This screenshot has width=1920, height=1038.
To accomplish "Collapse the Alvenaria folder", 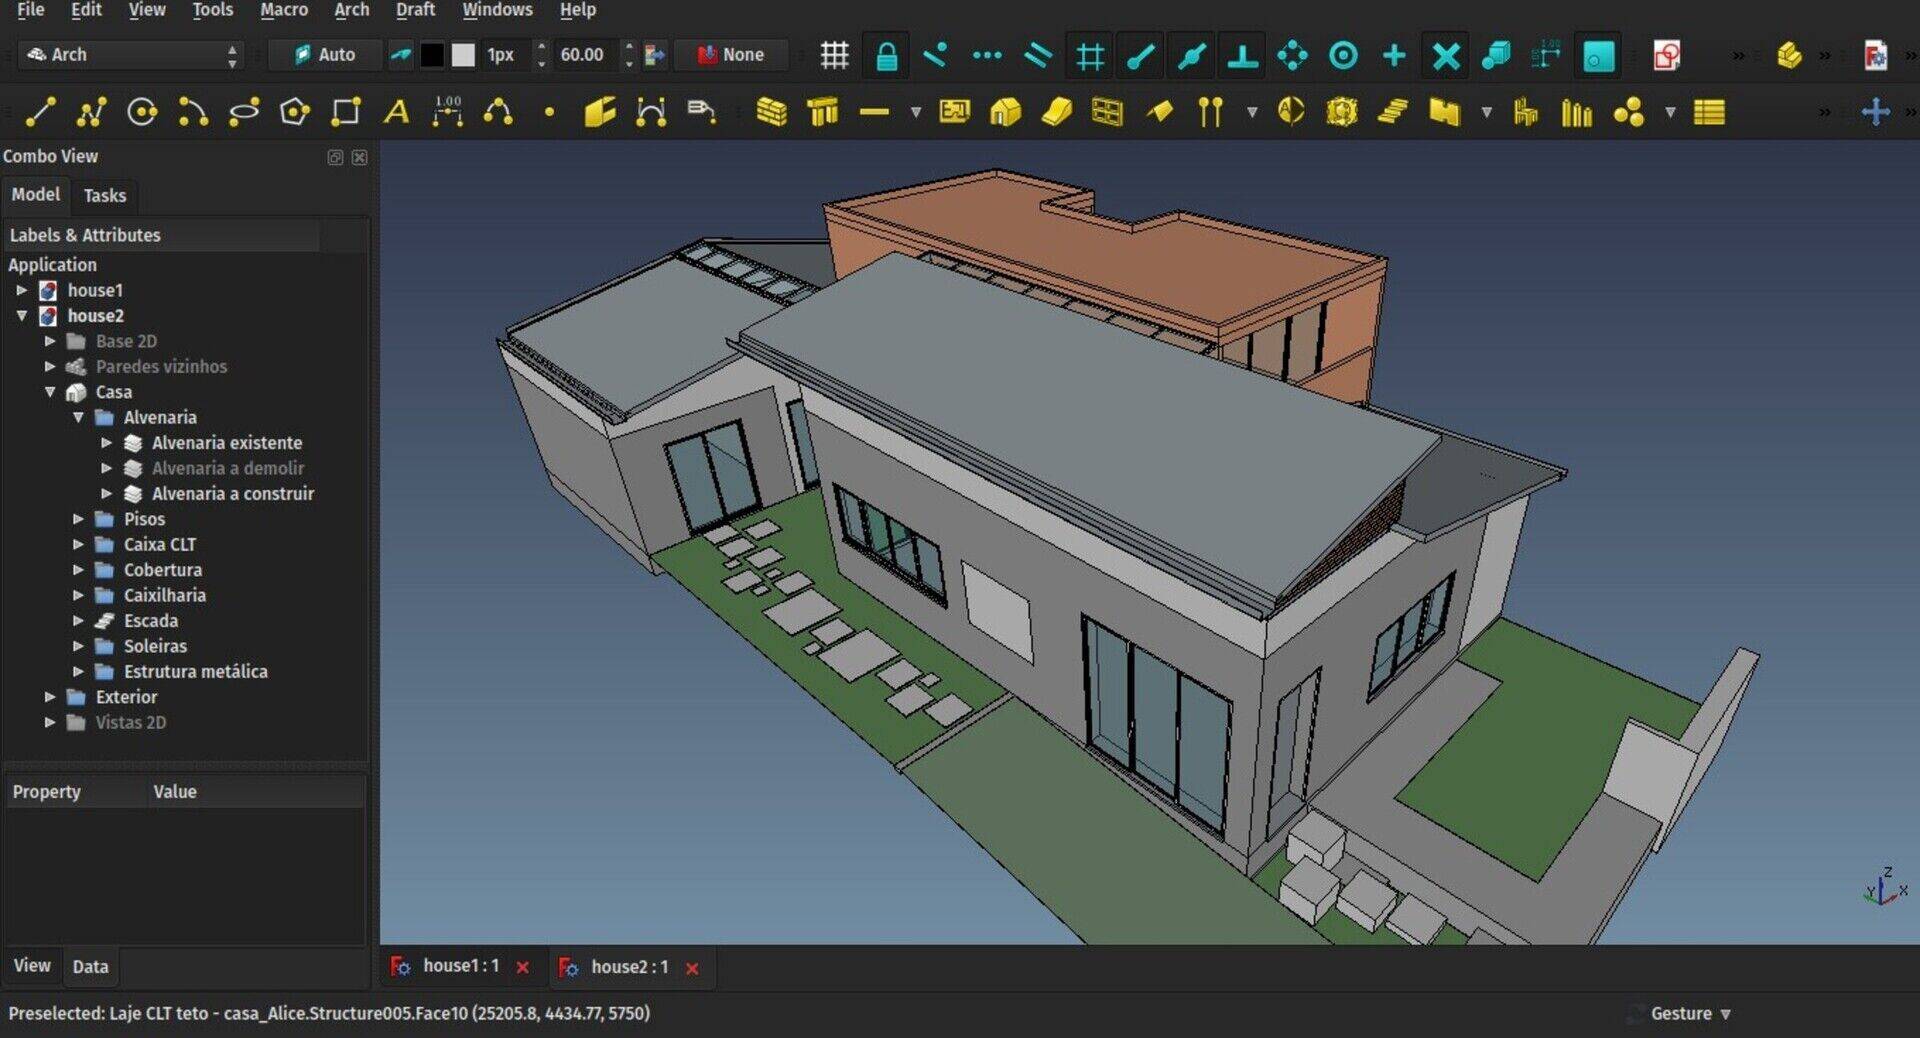I will click(x=78, y=417).
